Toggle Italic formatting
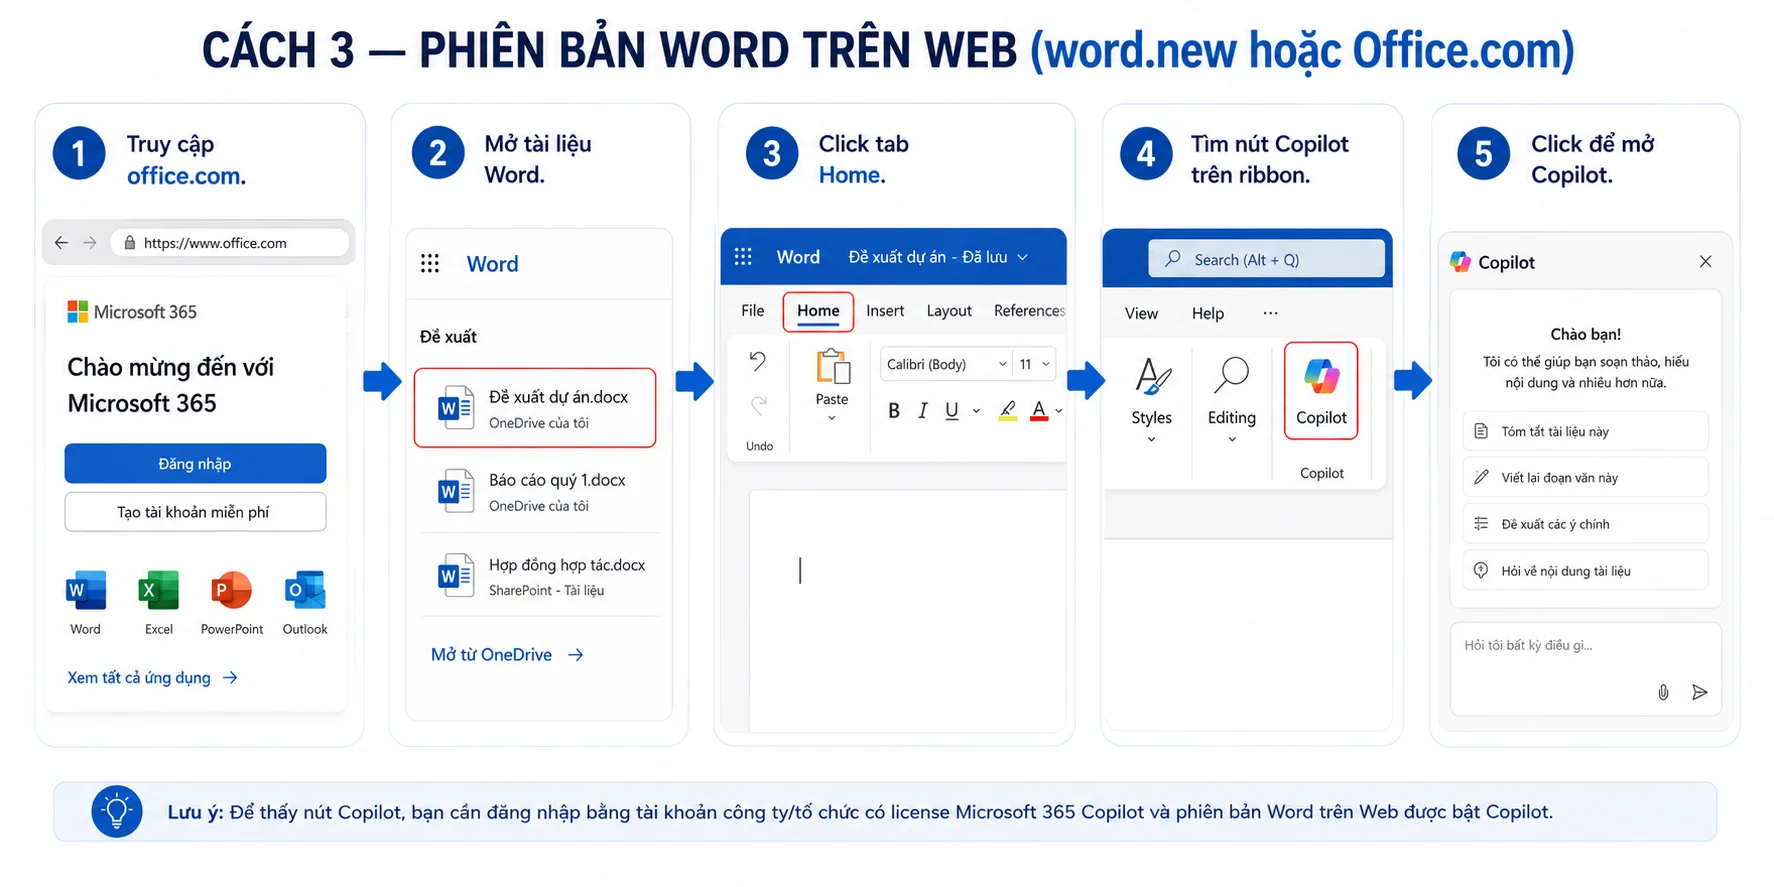Viewport: 1774px width, 887px height. (x=923, y=411)
